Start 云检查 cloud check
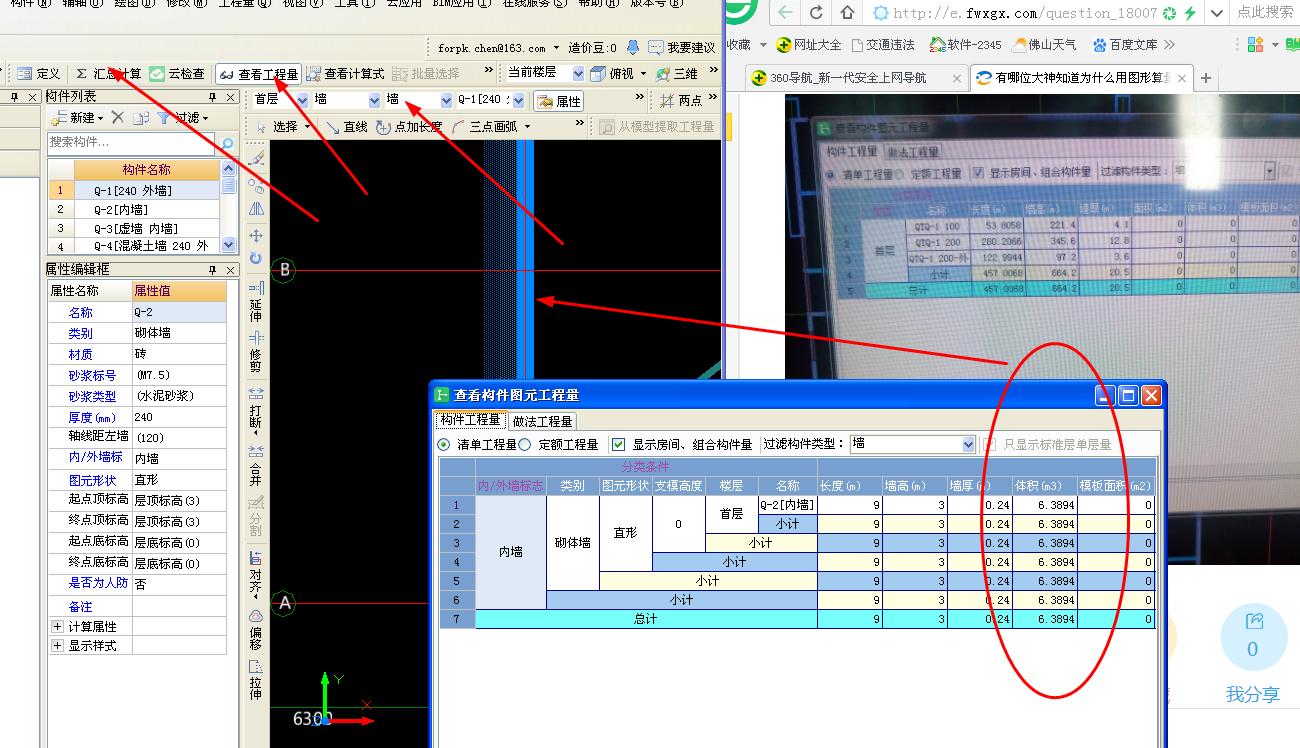The image size is (1300, 748). 177,74
